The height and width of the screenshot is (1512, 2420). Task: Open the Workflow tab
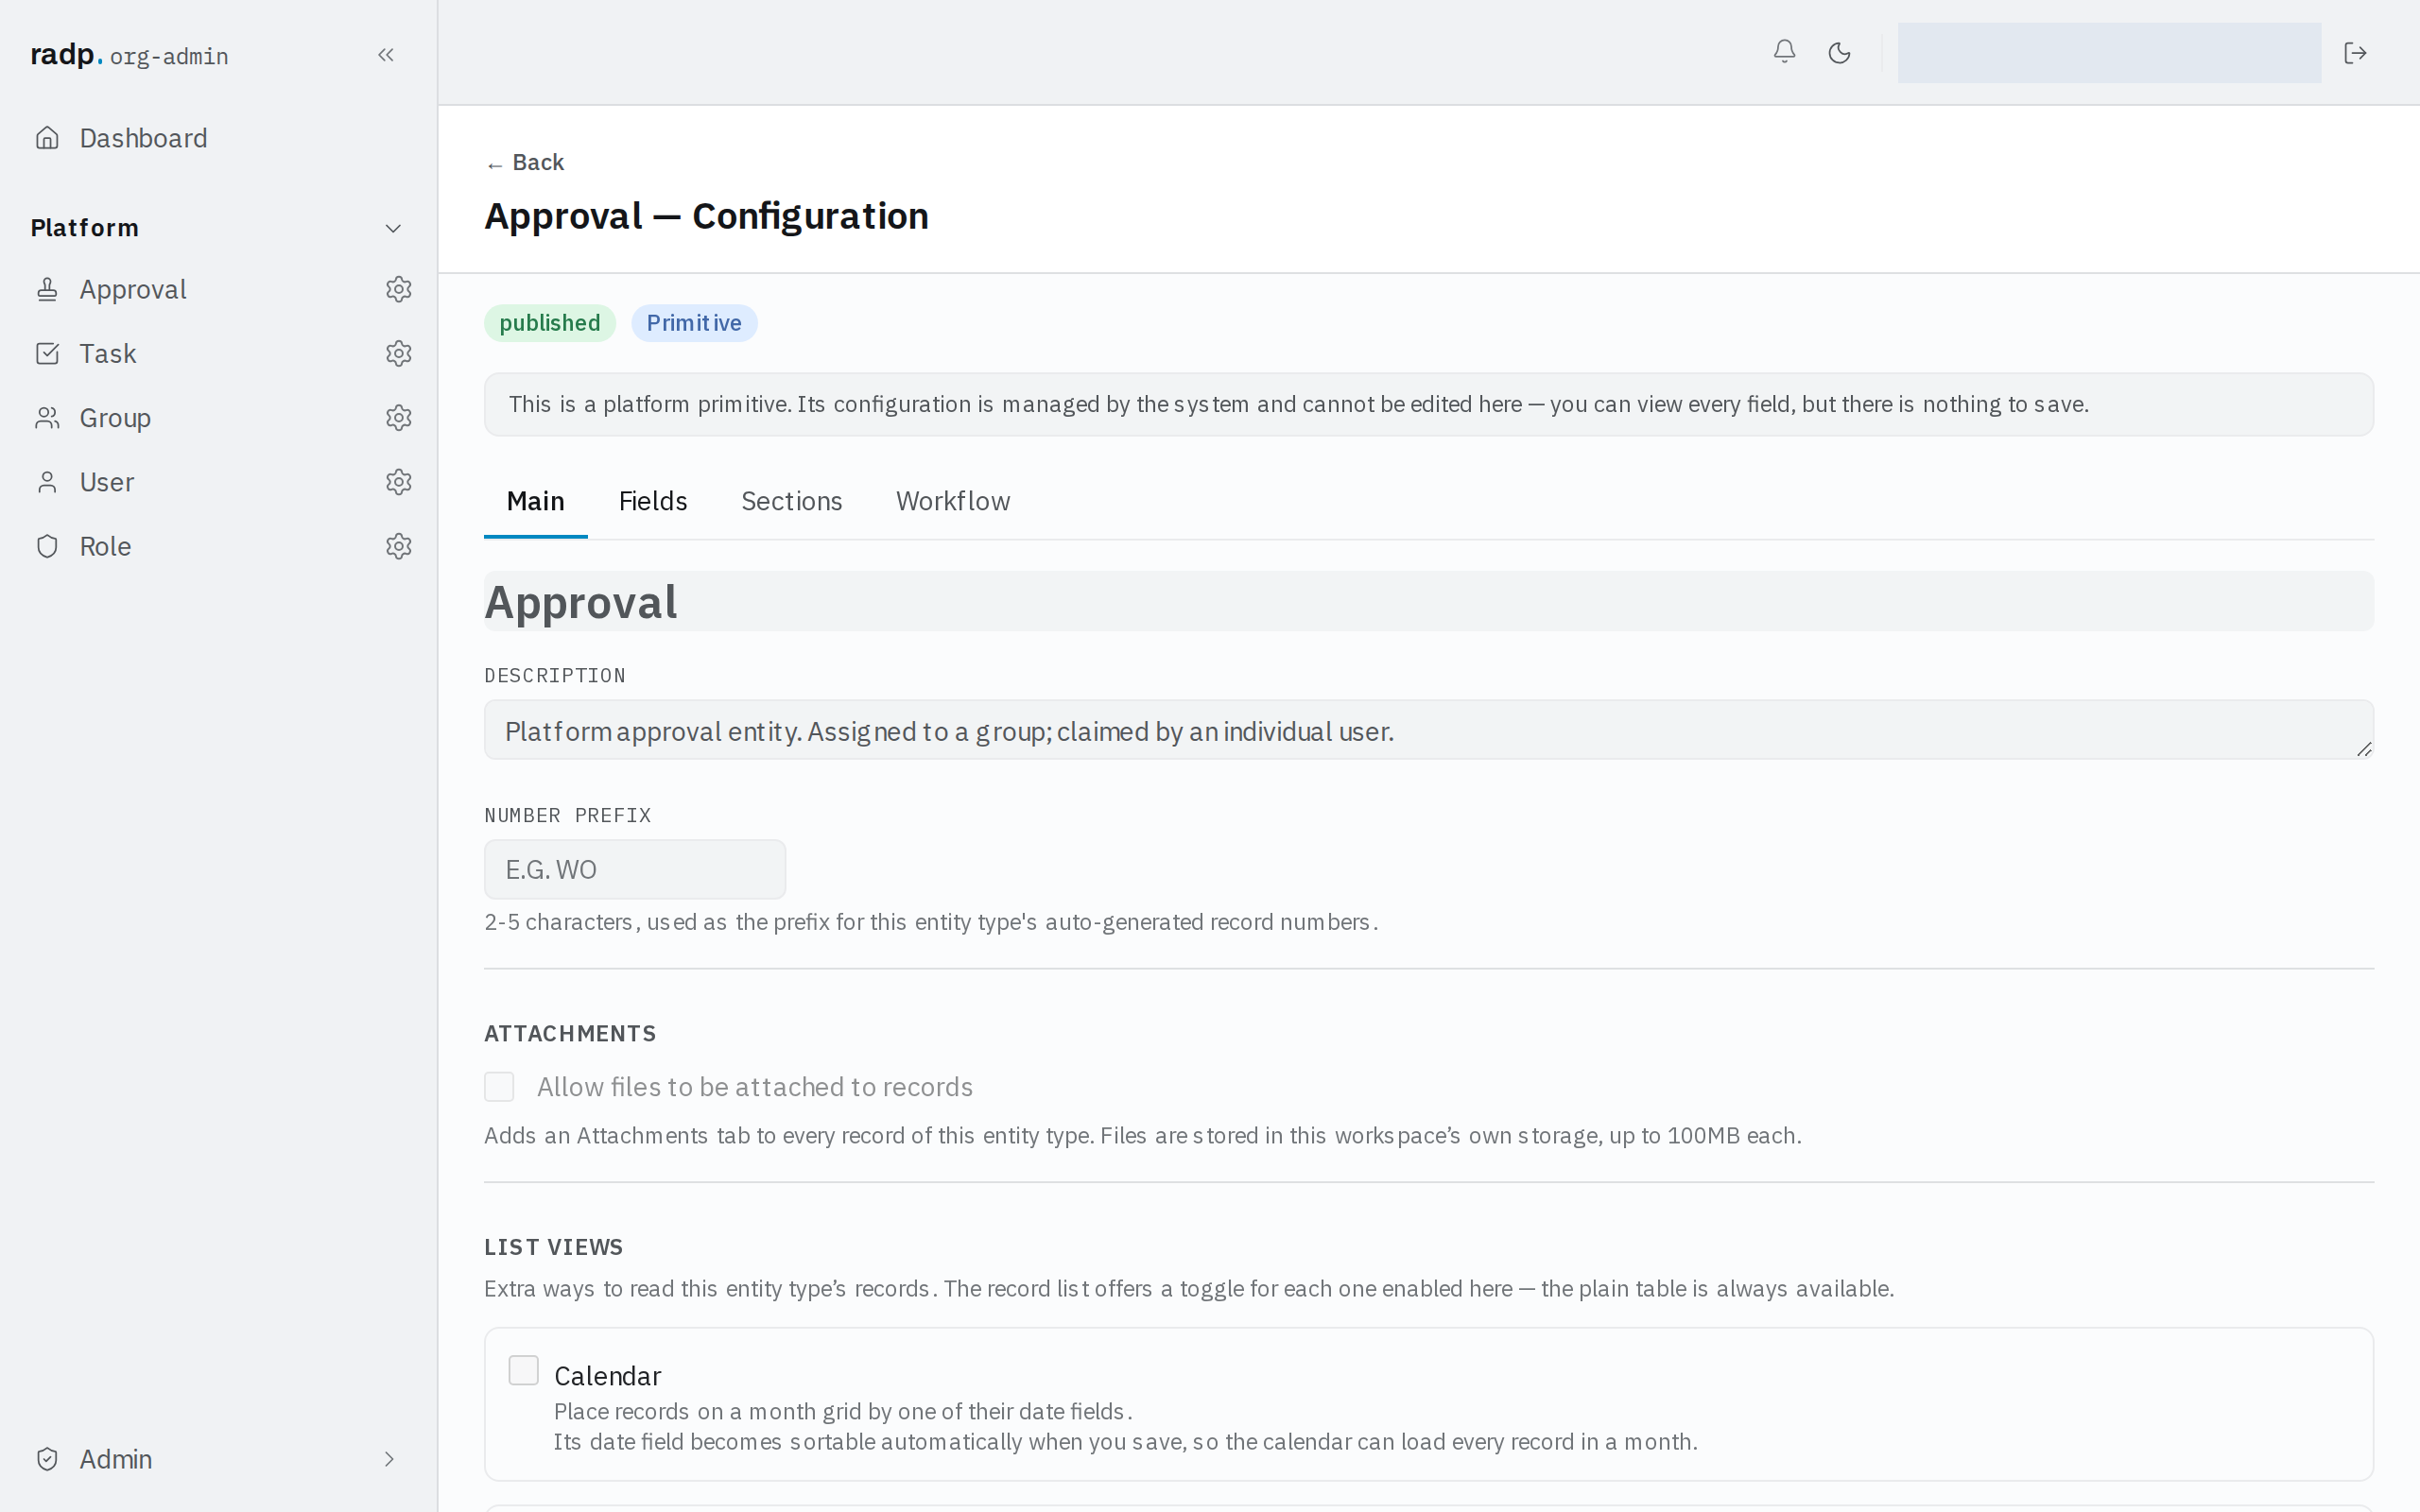click(x=953, y=501)
